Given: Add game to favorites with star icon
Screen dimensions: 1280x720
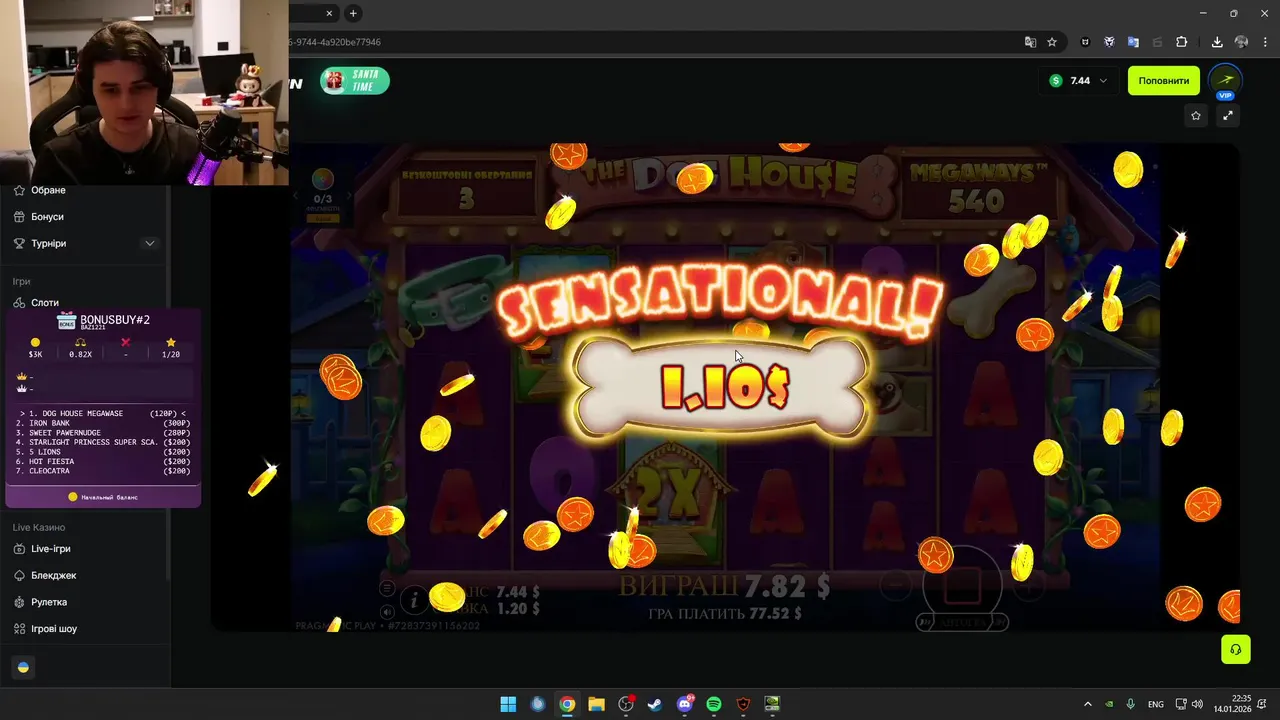Looking at the screenshot, I should click(1196, 116).
